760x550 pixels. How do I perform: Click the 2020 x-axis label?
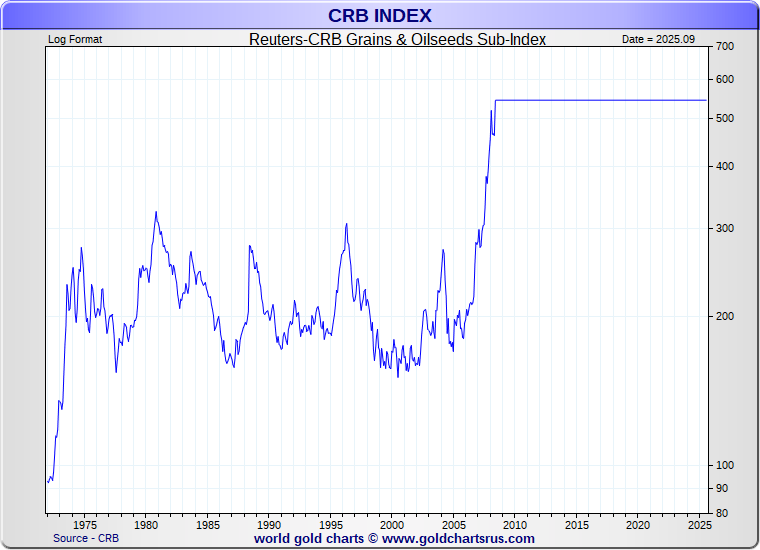pos(638,525)
